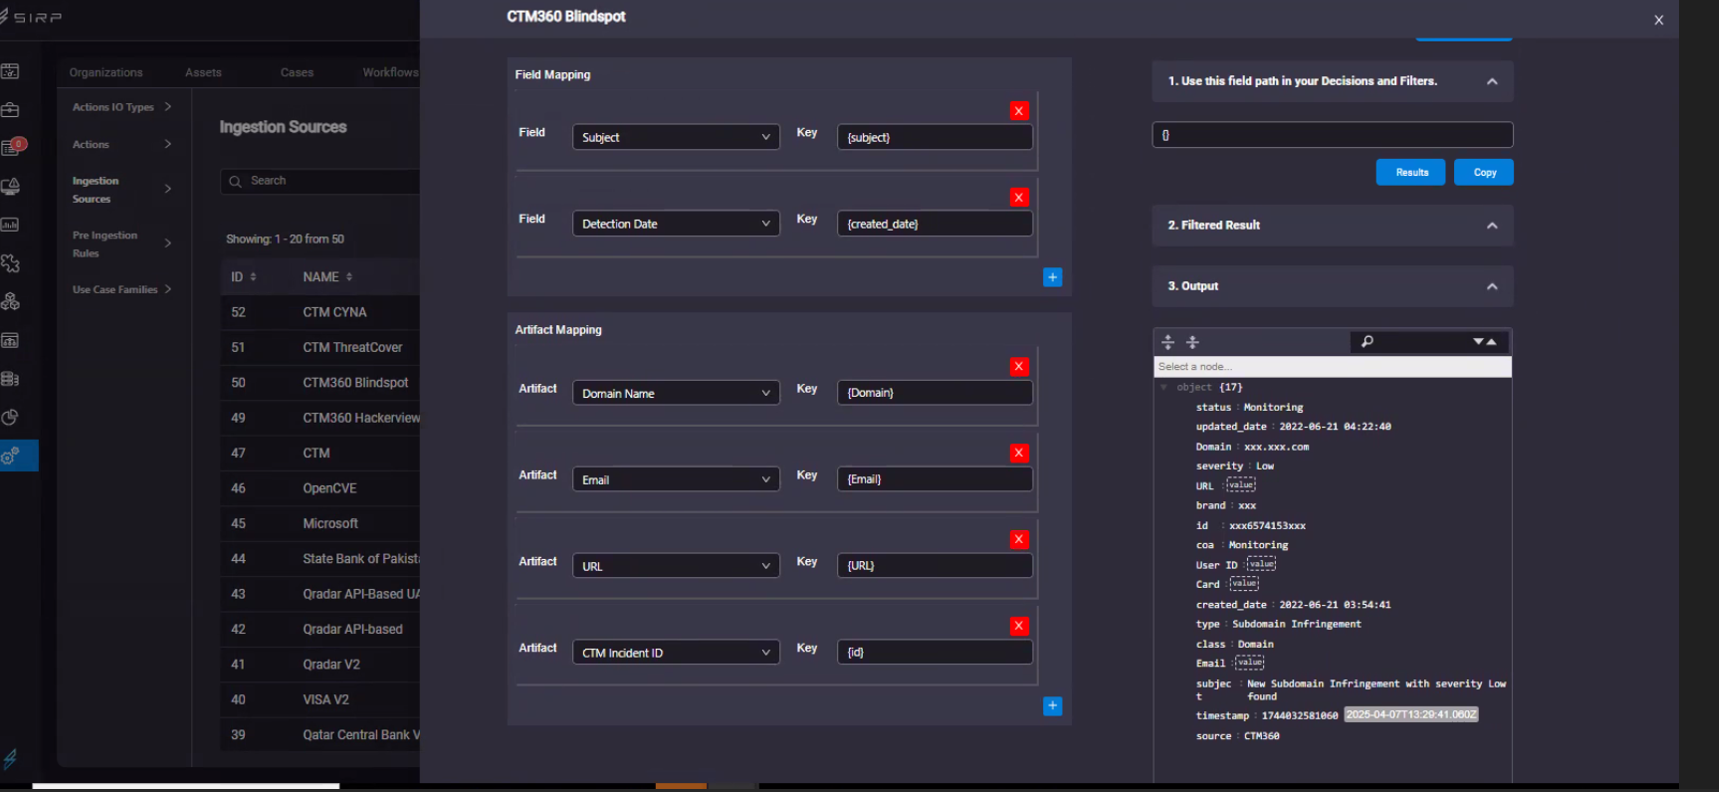This screenshot has width=1719, height=792.
Task: Click the field path input box
Action: click(1333, 135)
